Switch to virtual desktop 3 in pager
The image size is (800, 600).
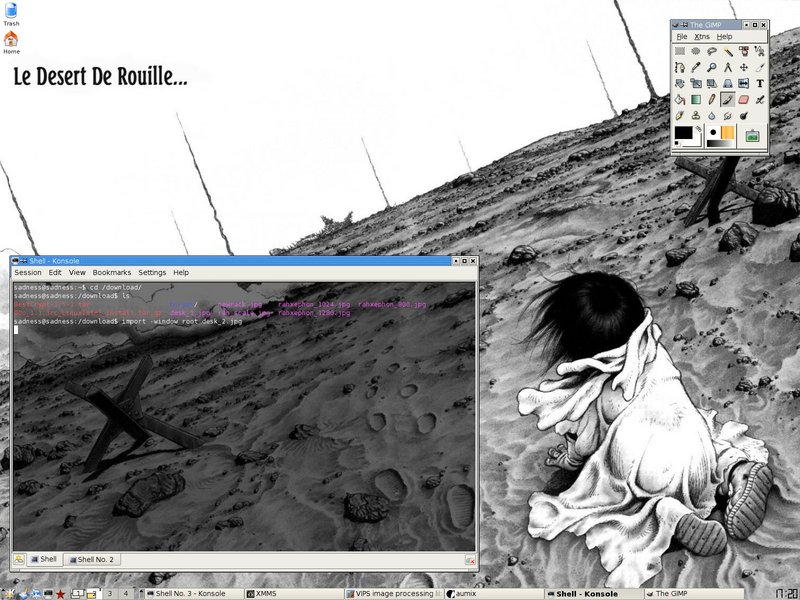[x=110, y=594]
